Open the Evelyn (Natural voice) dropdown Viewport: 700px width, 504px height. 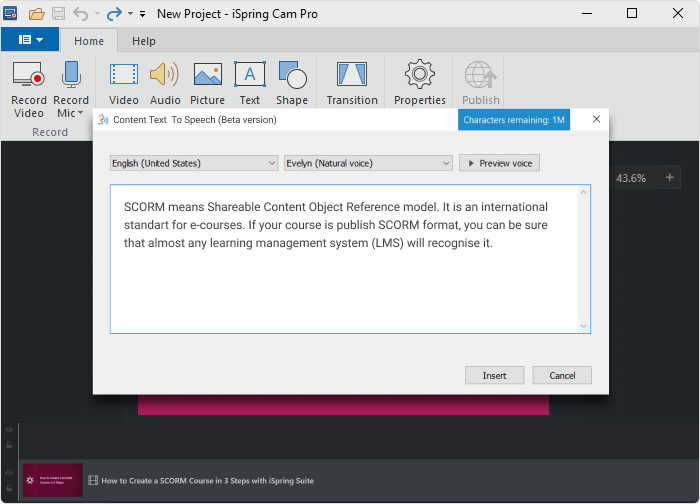pyautogui.click(x=368, y=163)
